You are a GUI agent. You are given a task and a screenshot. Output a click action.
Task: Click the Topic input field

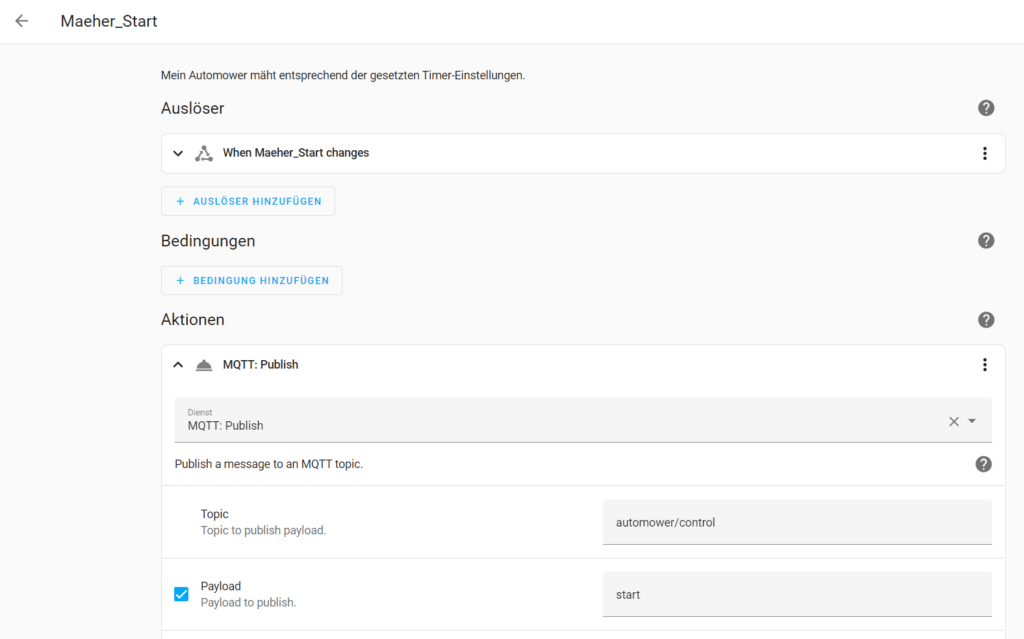(796, 522)
